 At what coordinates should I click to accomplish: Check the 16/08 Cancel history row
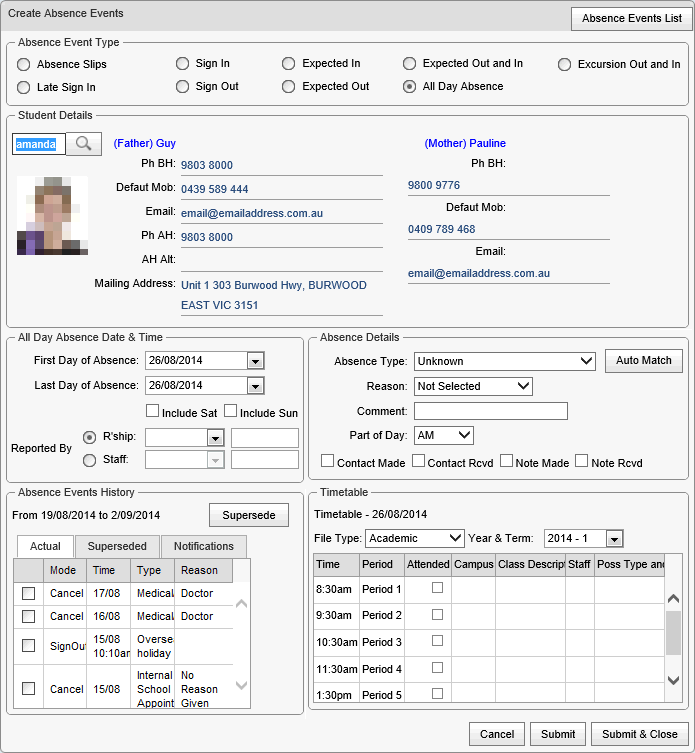click(x=29, y=617)
